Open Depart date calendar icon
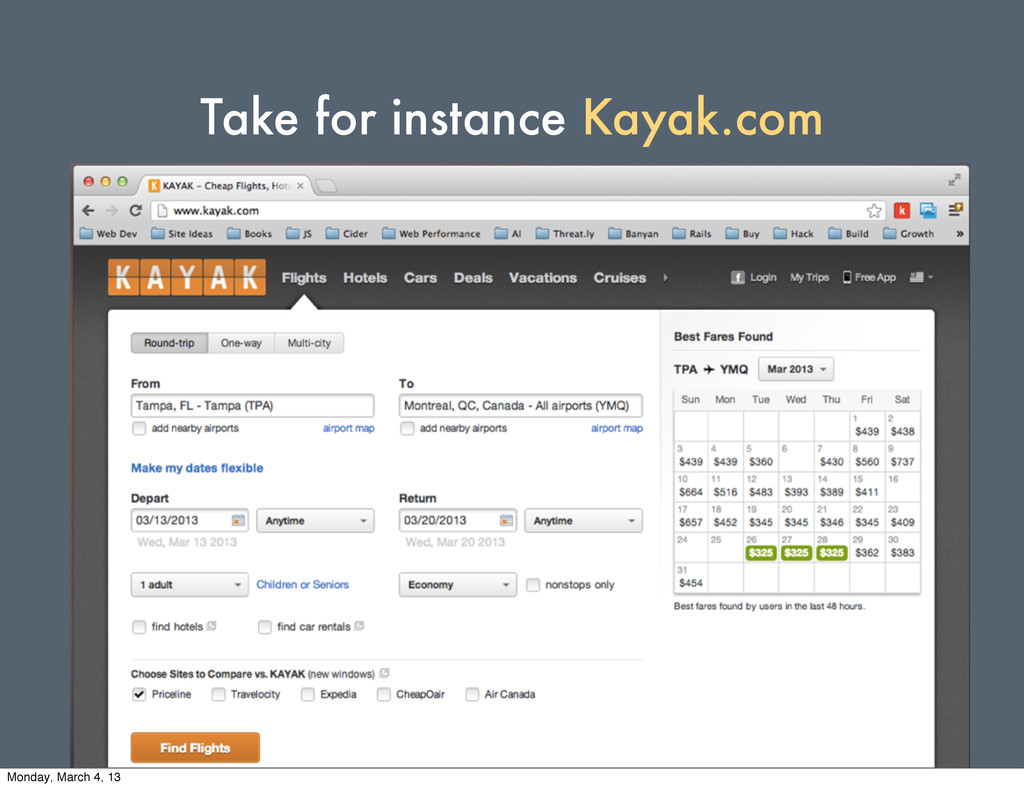This screenshot has height=788, width=1024. tap(238, 520)
